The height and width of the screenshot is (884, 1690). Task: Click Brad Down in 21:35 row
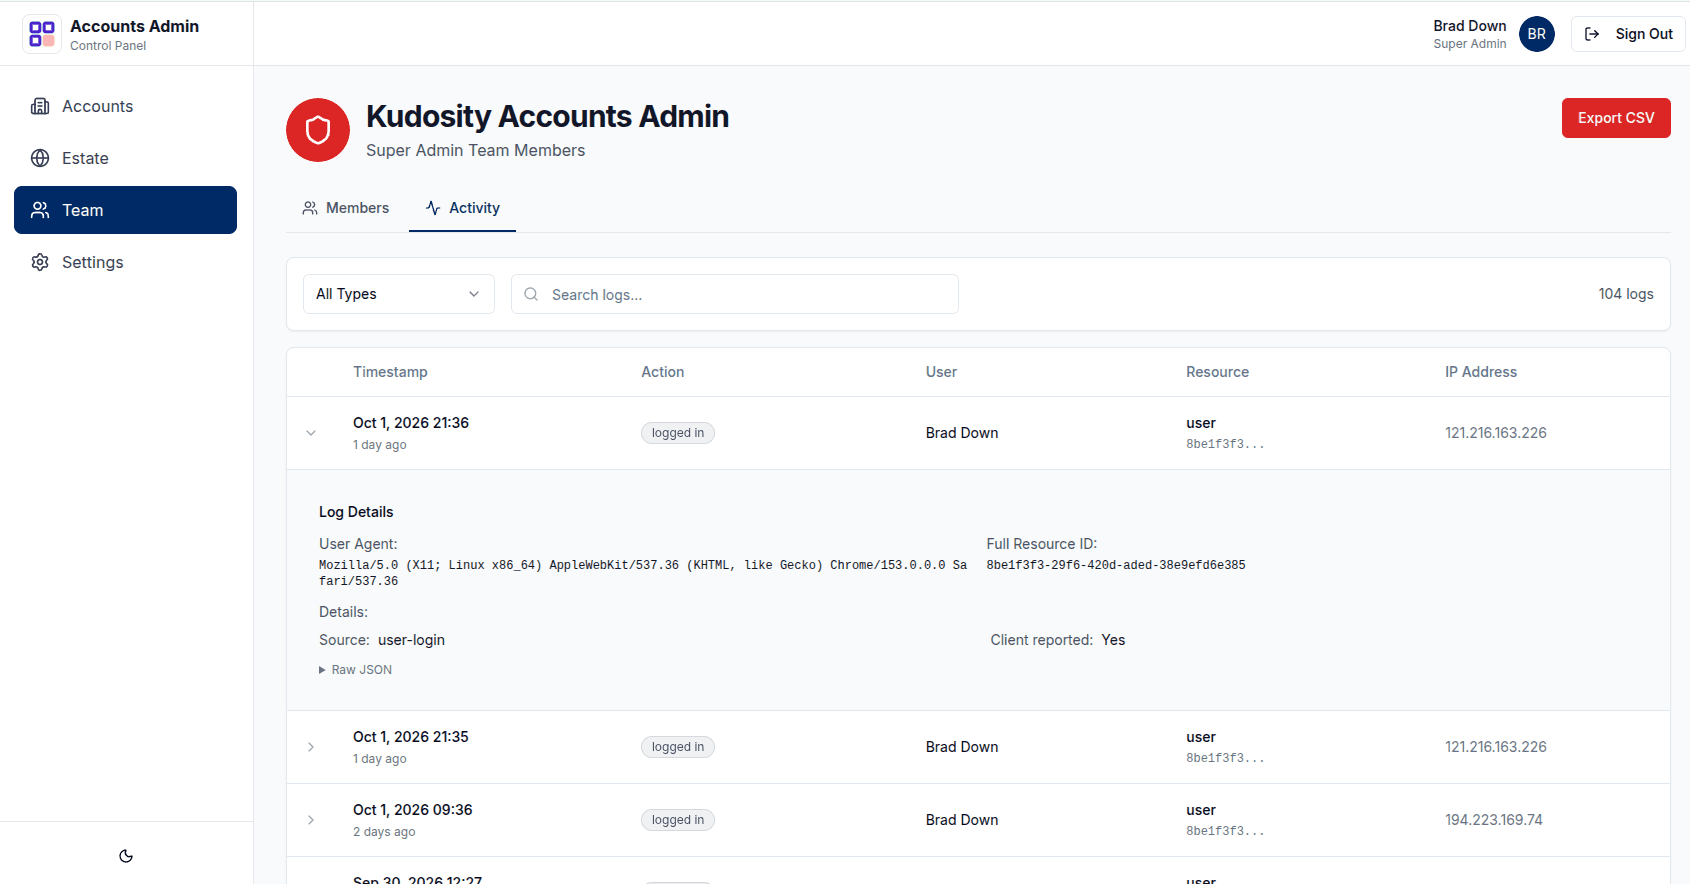point(962,747)
